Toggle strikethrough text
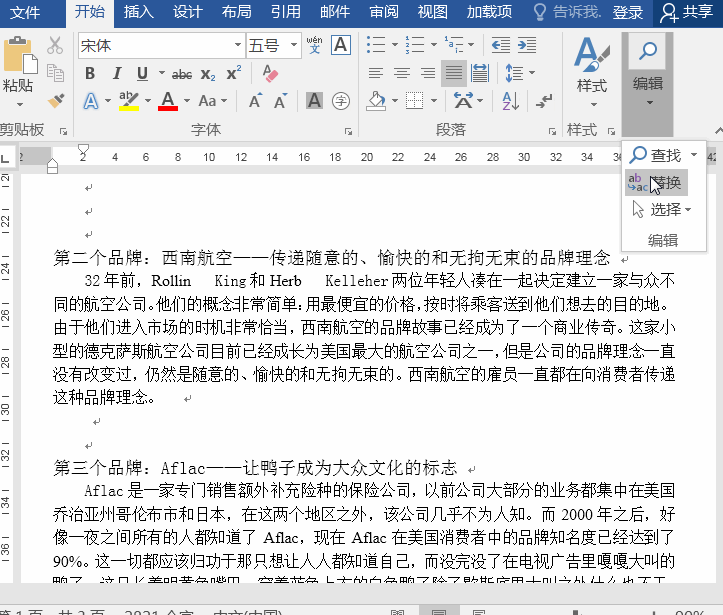 tap(182, 74)
